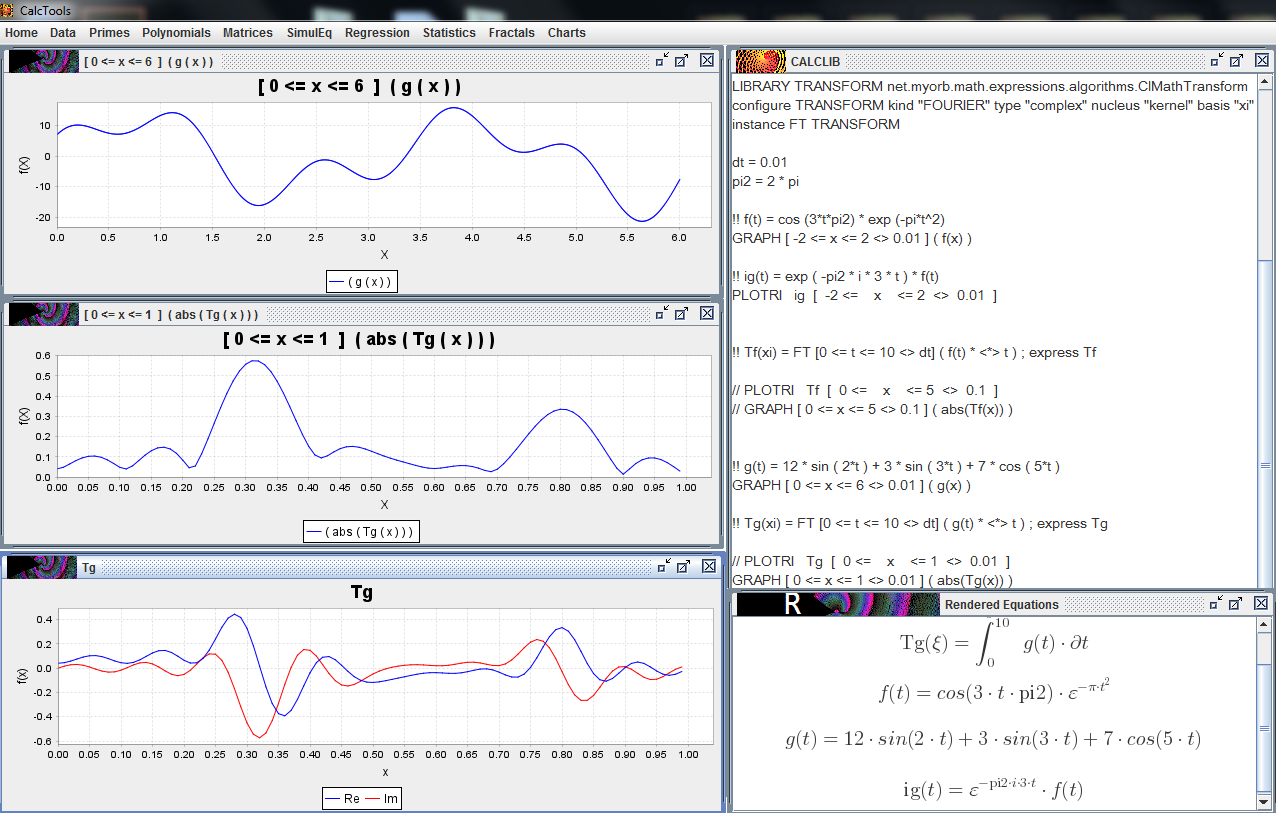Close the Tg plot window
1276x813 pixels.
pyautogui.click(x=707, y=567)
